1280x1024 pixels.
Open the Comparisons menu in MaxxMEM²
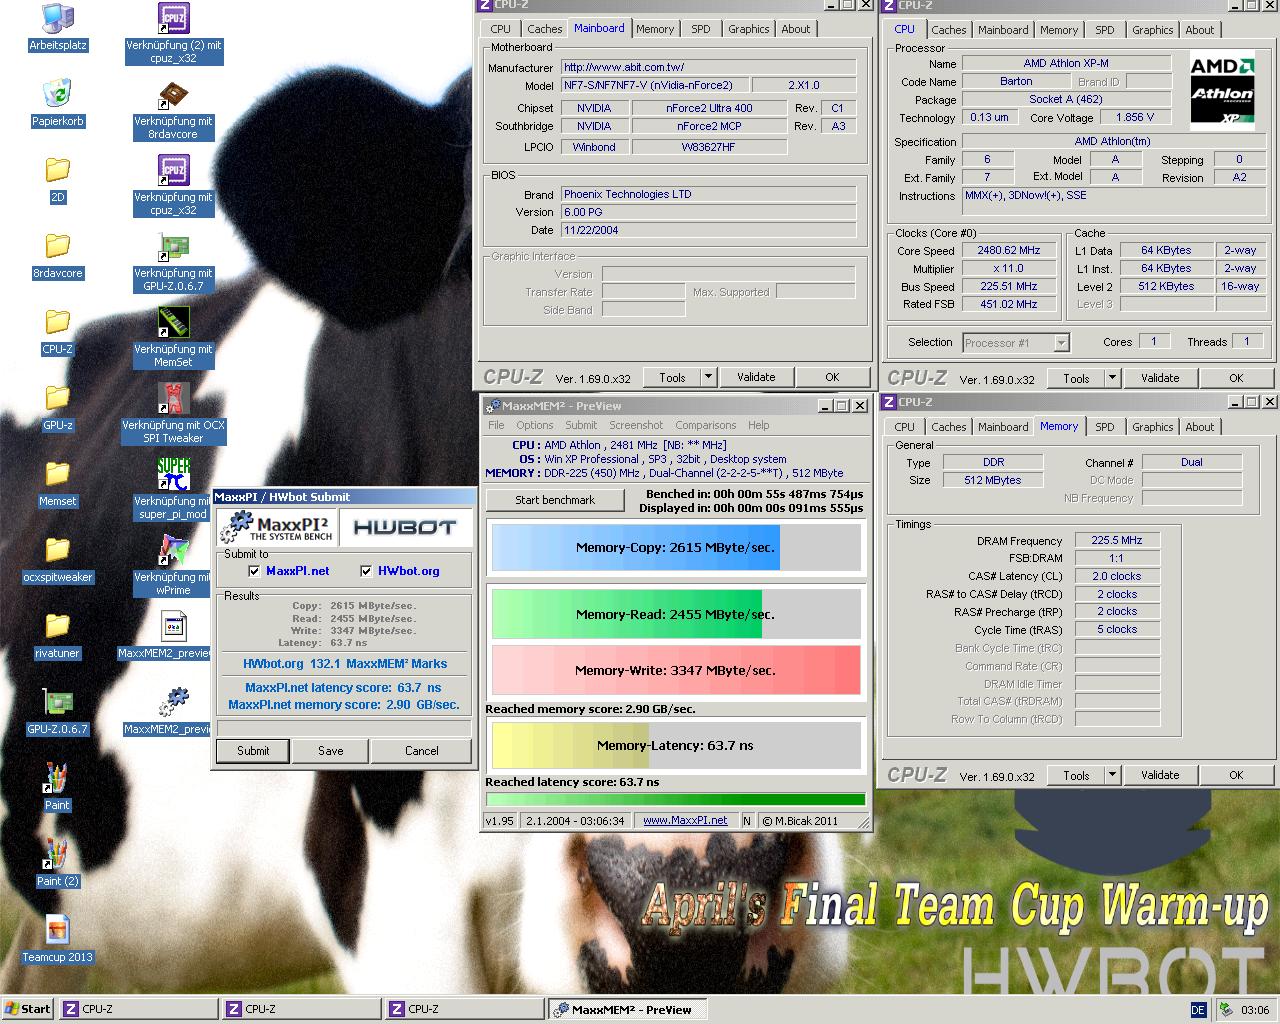(705, 425)
